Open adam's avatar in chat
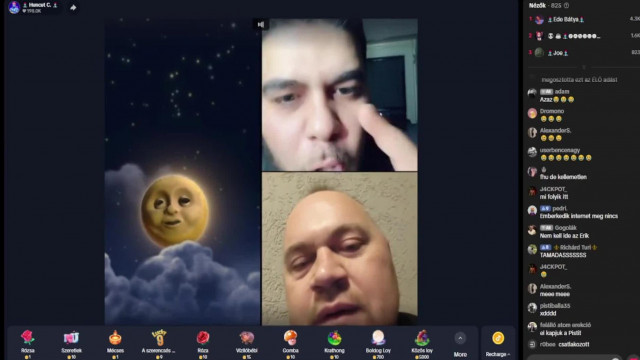The width and height of the screenshot is (640, 360). click(532, 93)
